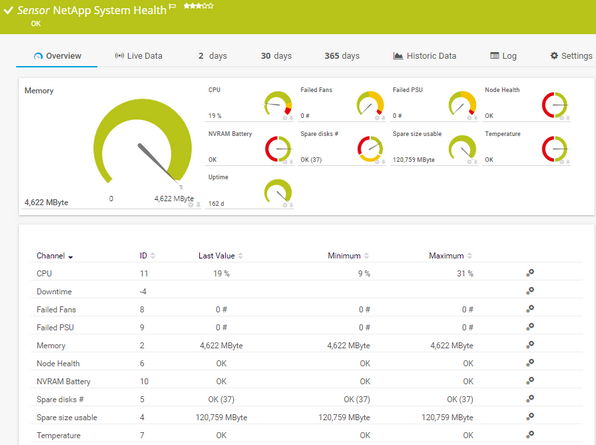Image resolution: width=596 pixels, height=445 pixels.
Task: Click the flag icon beside sensor name
Action: [x=172, y=6]
